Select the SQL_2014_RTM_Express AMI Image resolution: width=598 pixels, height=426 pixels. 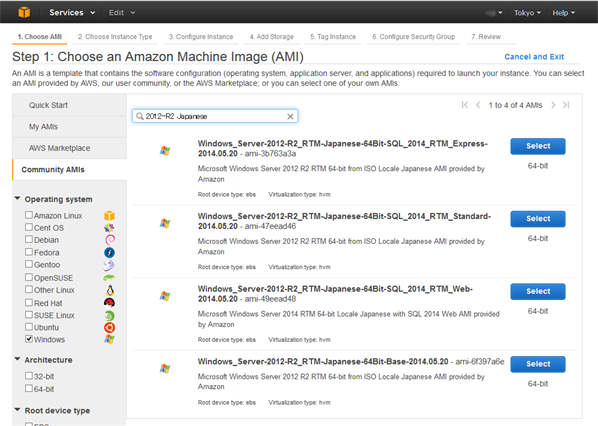[538, 146]
